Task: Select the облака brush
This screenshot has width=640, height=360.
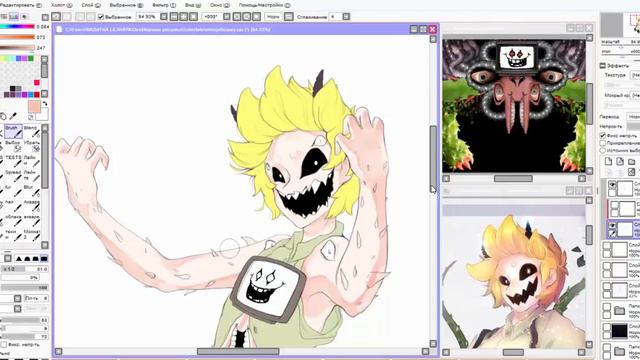Action: coord(13,220)
